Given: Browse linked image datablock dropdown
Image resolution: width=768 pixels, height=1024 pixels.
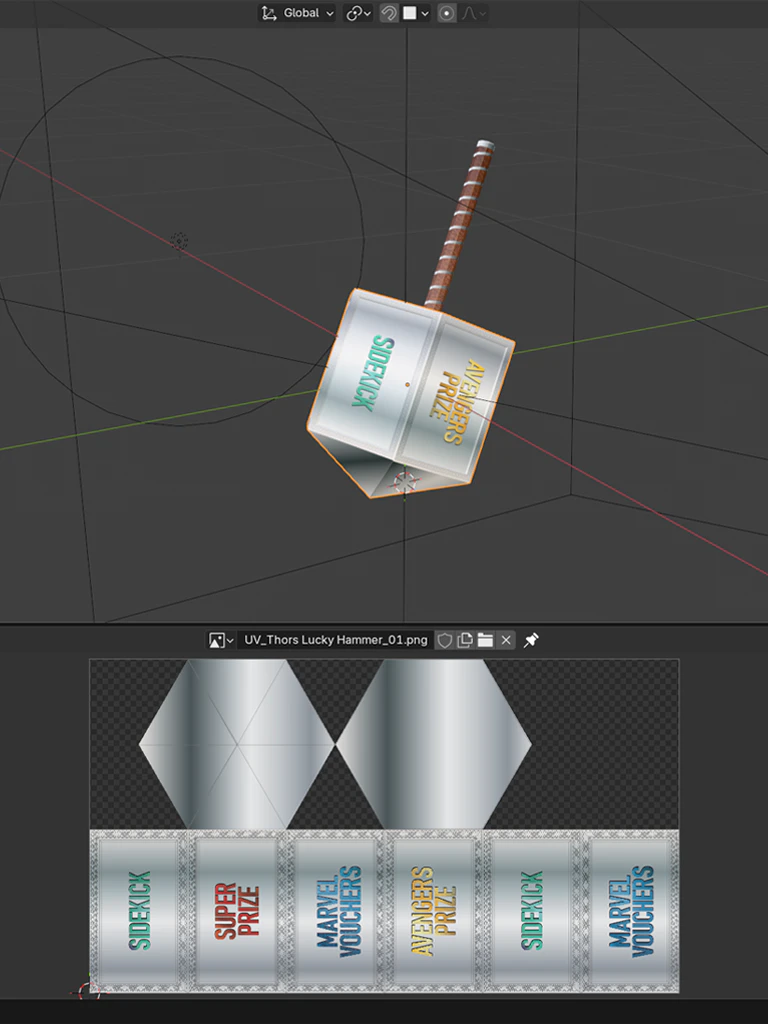Looking at the screenshot, I should click(221, 640).
